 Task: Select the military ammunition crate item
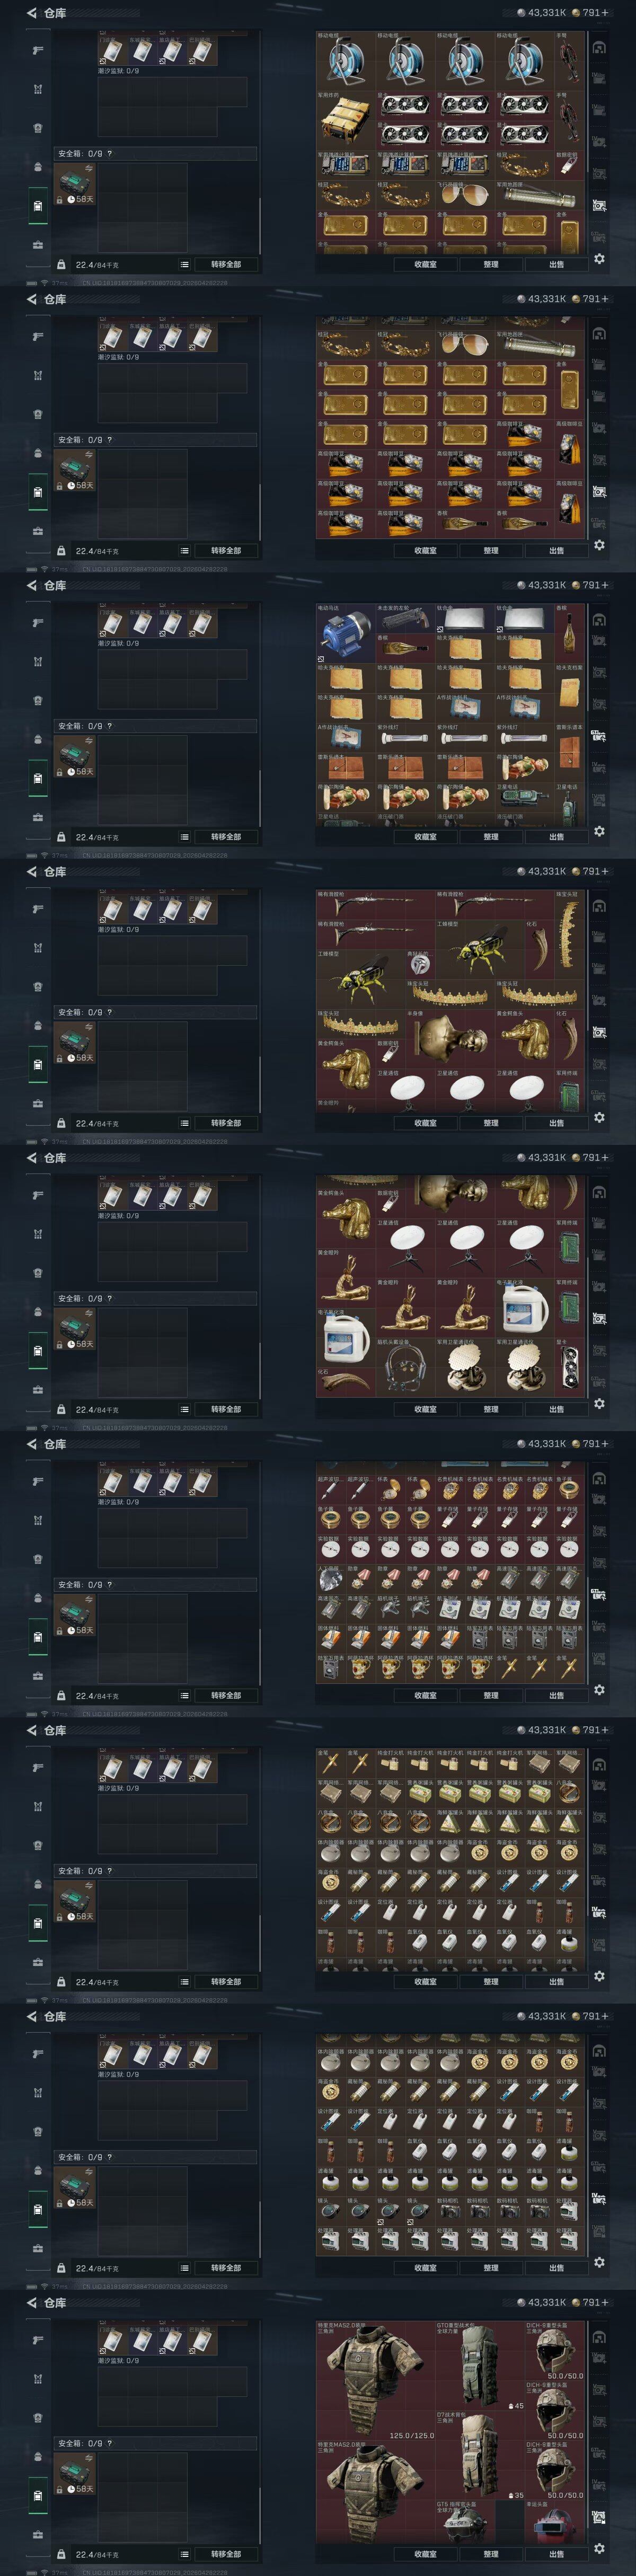click(345, 121)
